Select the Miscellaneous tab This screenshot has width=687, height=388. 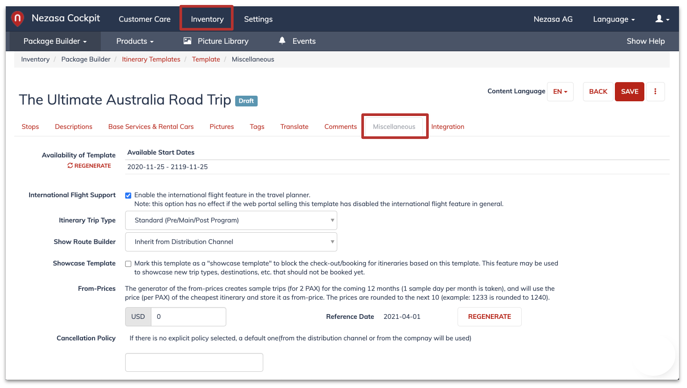[394, 127]
